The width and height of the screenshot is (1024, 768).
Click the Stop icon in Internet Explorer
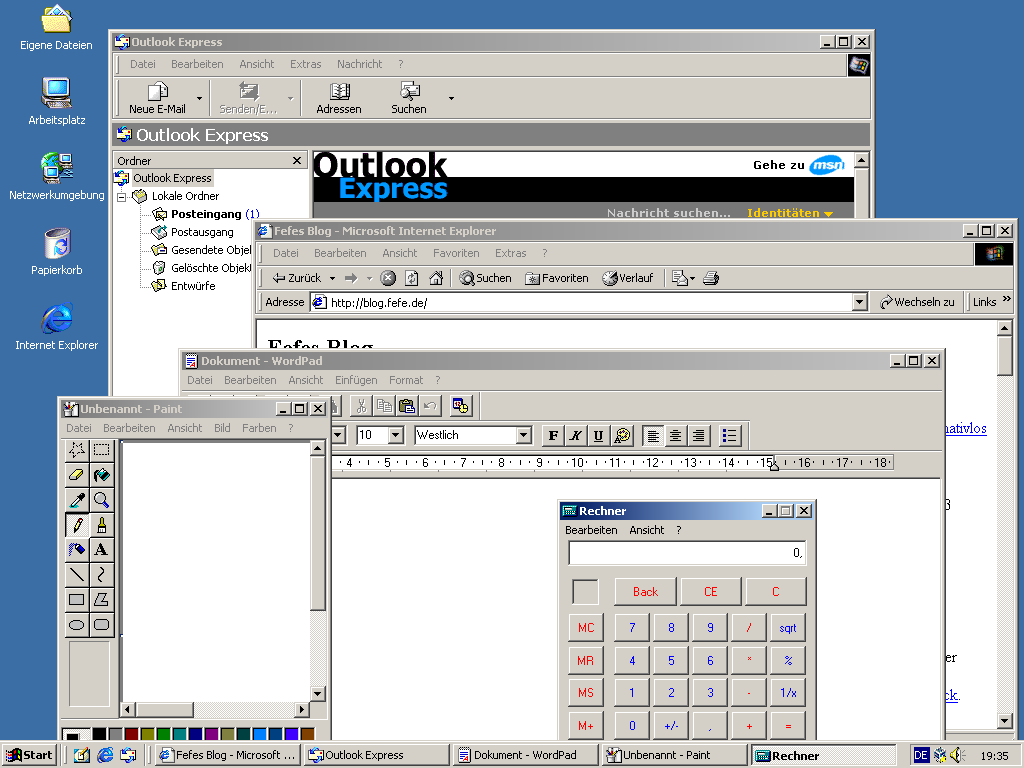[x=388, y=278]
